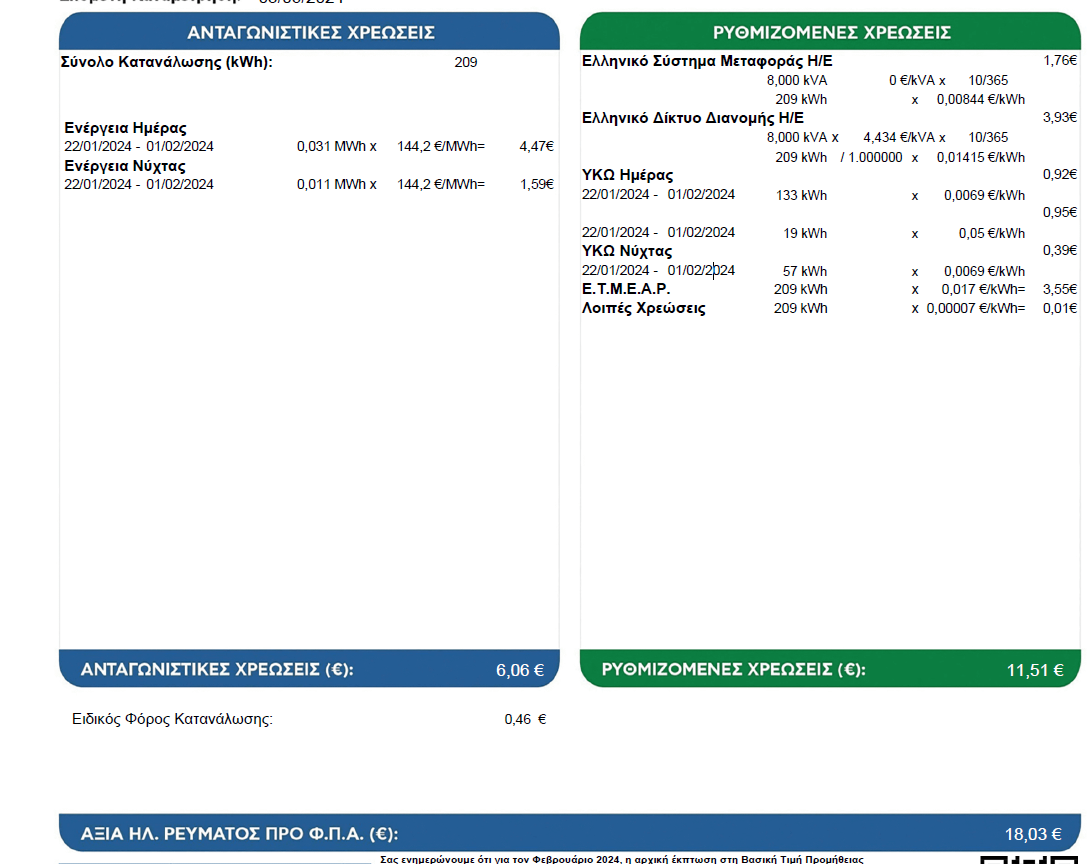Select ΡΥΘΜΙΖΟΜΕΝΕΣ ΧΡΕΩΣΕΙΣ (€): footer label
1089x864 pixels.
733,670
